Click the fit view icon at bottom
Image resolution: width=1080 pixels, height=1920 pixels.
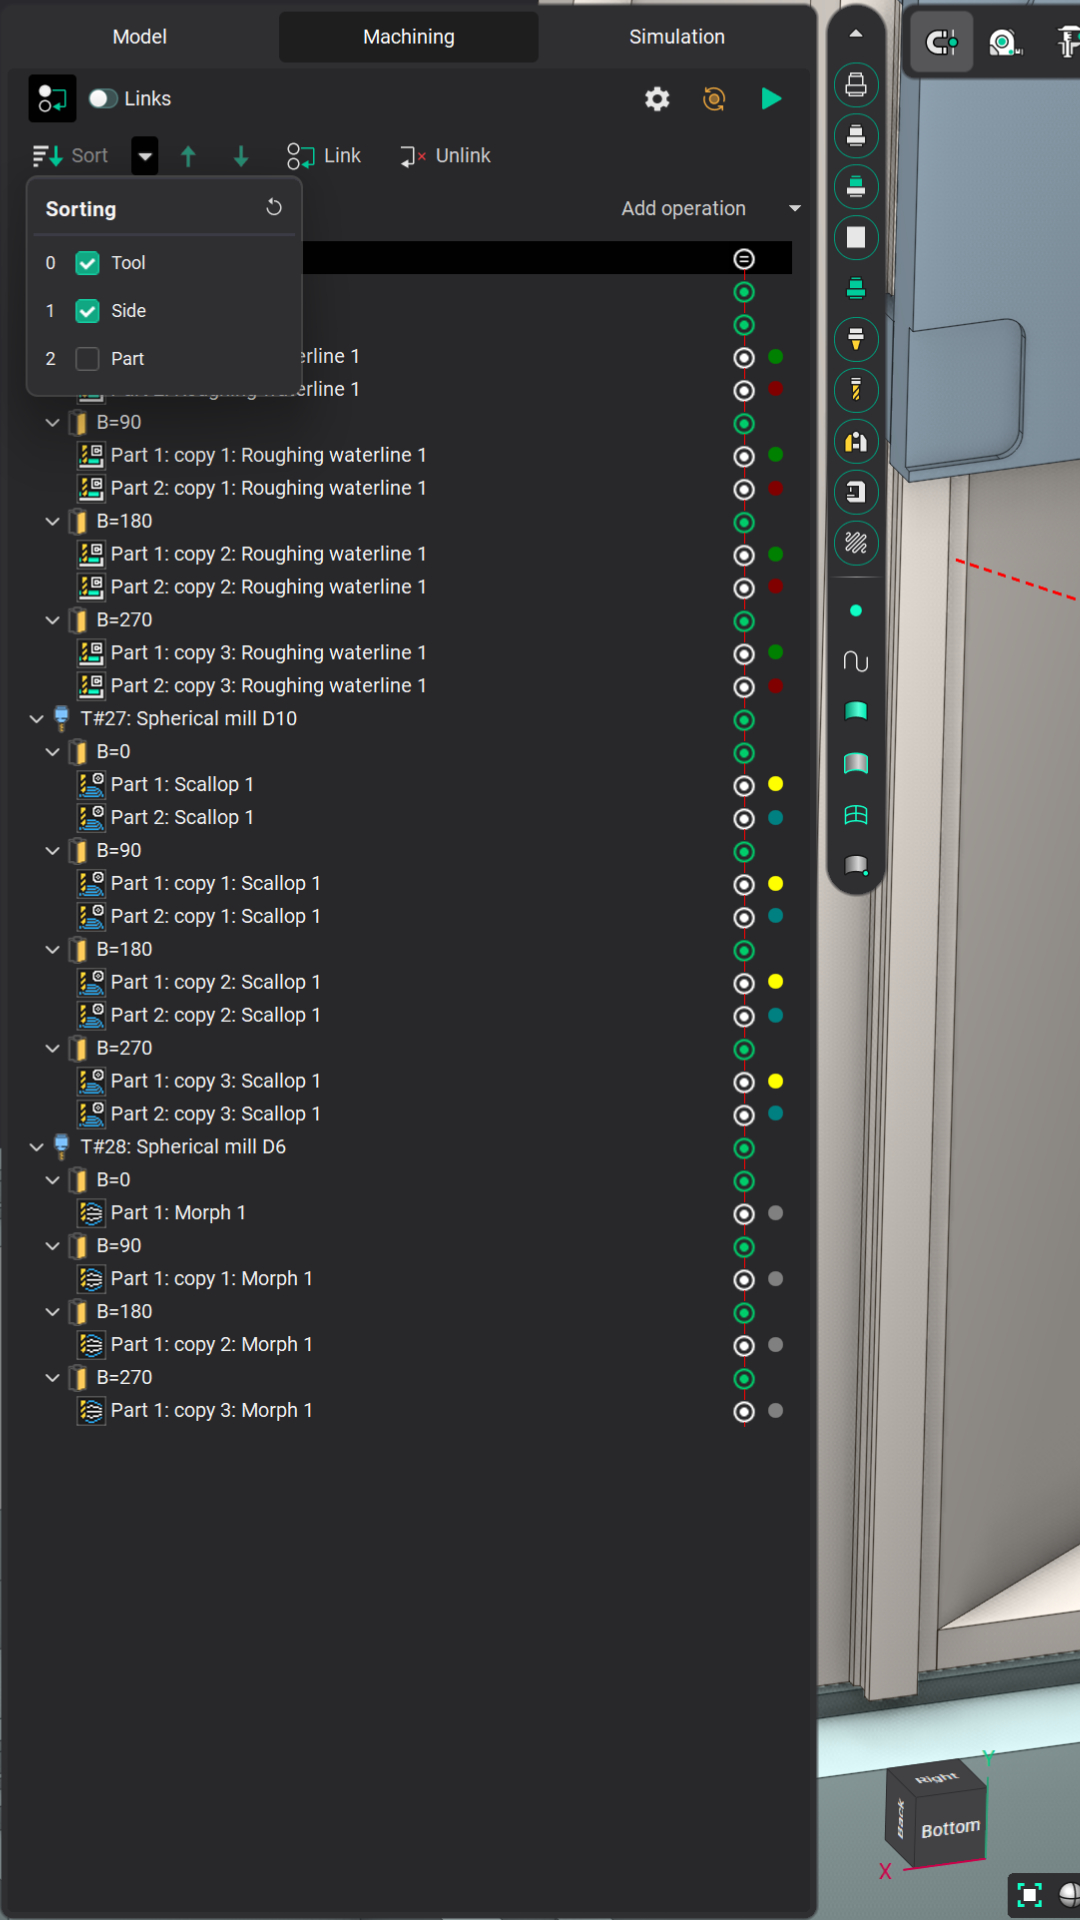pos(1029,1894)
